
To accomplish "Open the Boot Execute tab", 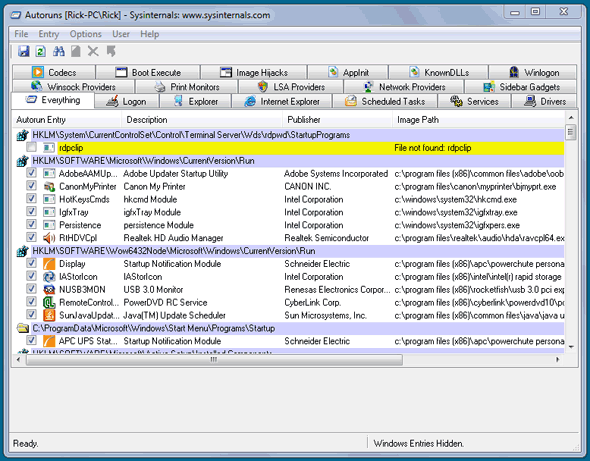I will 148,72.
